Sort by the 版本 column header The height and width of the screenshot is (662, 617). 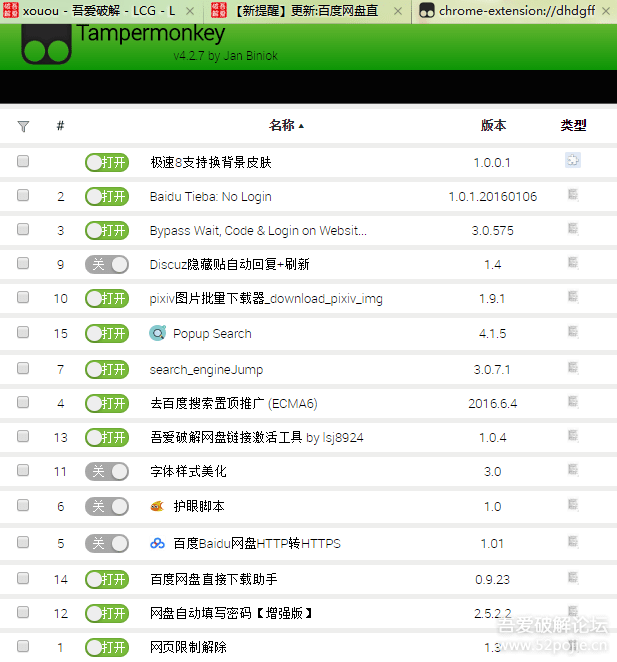tap(493, 125)
